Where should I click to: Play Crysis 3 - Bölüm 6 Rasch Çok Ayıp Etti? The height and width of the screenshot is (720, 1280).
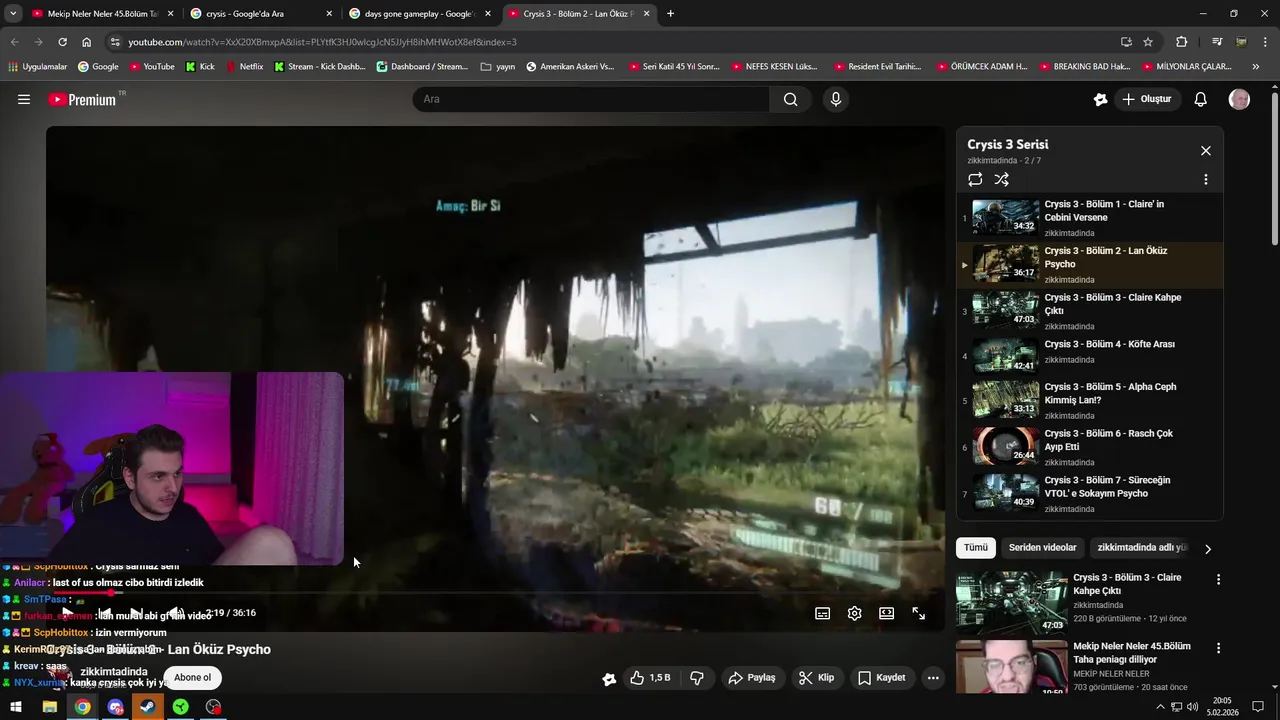(x=1090, y=447)
